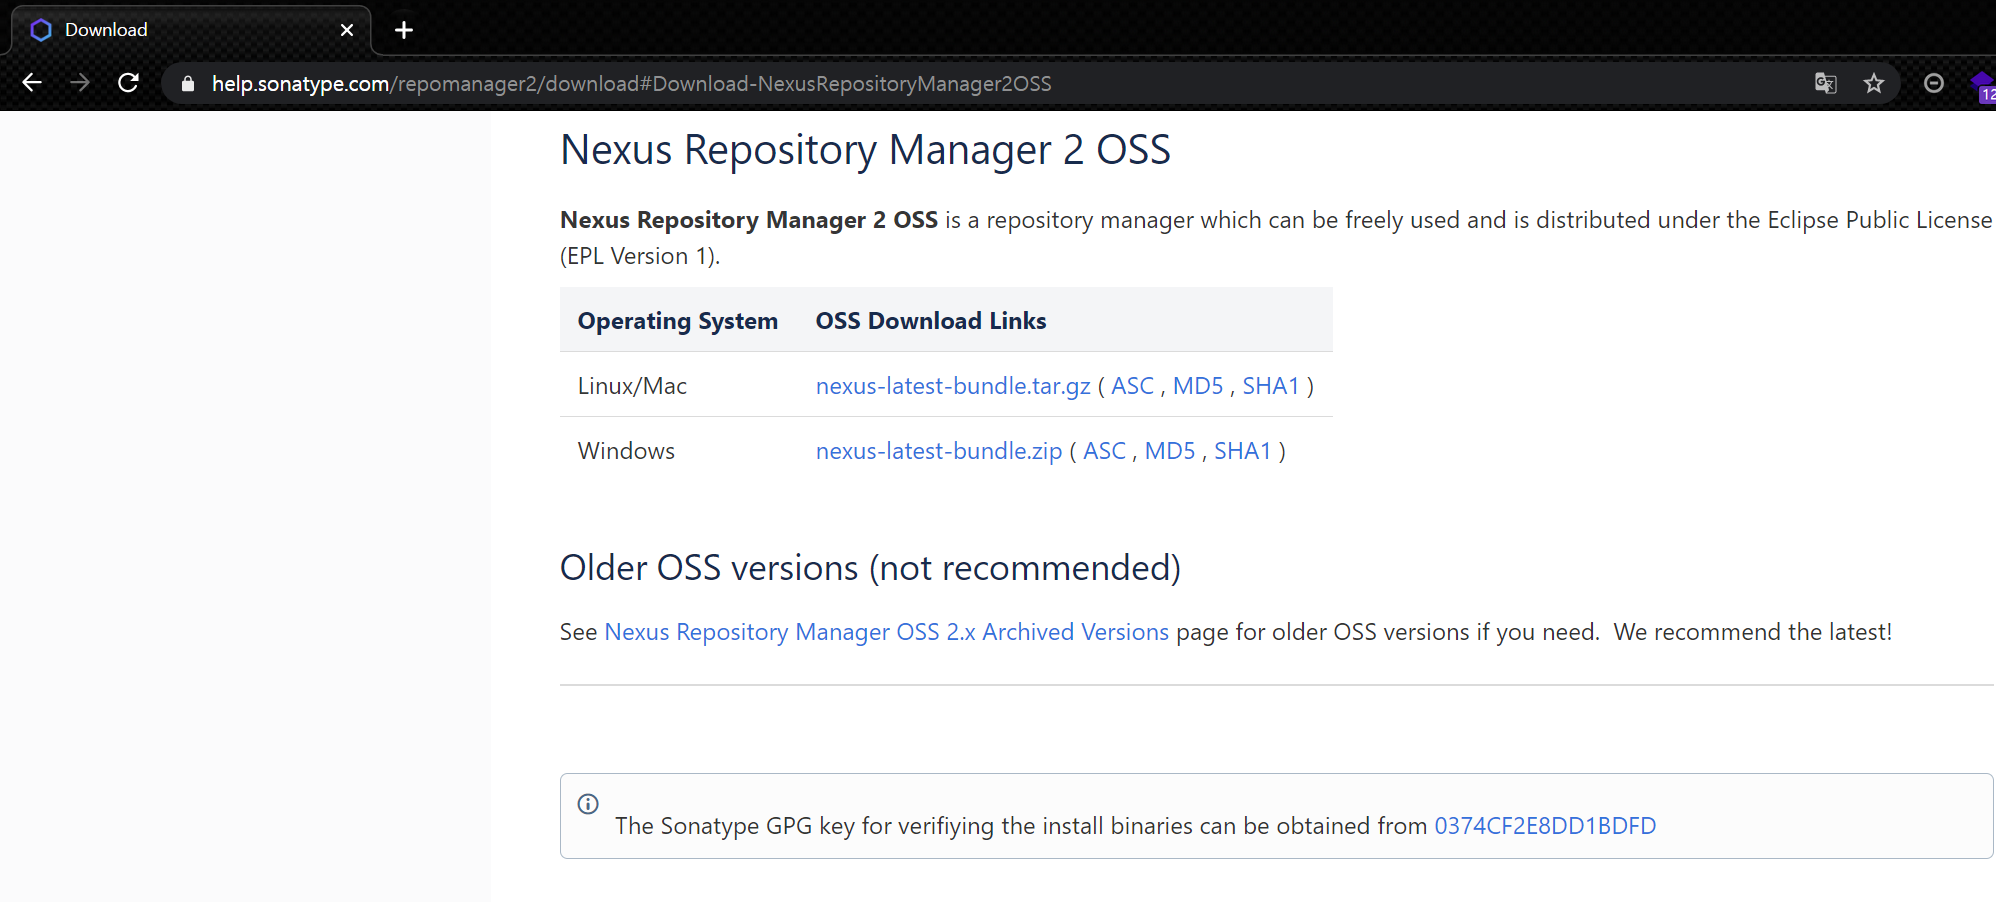Open a new browser tab
Screen dimensions: 1996x902
[x=404, y=30]
